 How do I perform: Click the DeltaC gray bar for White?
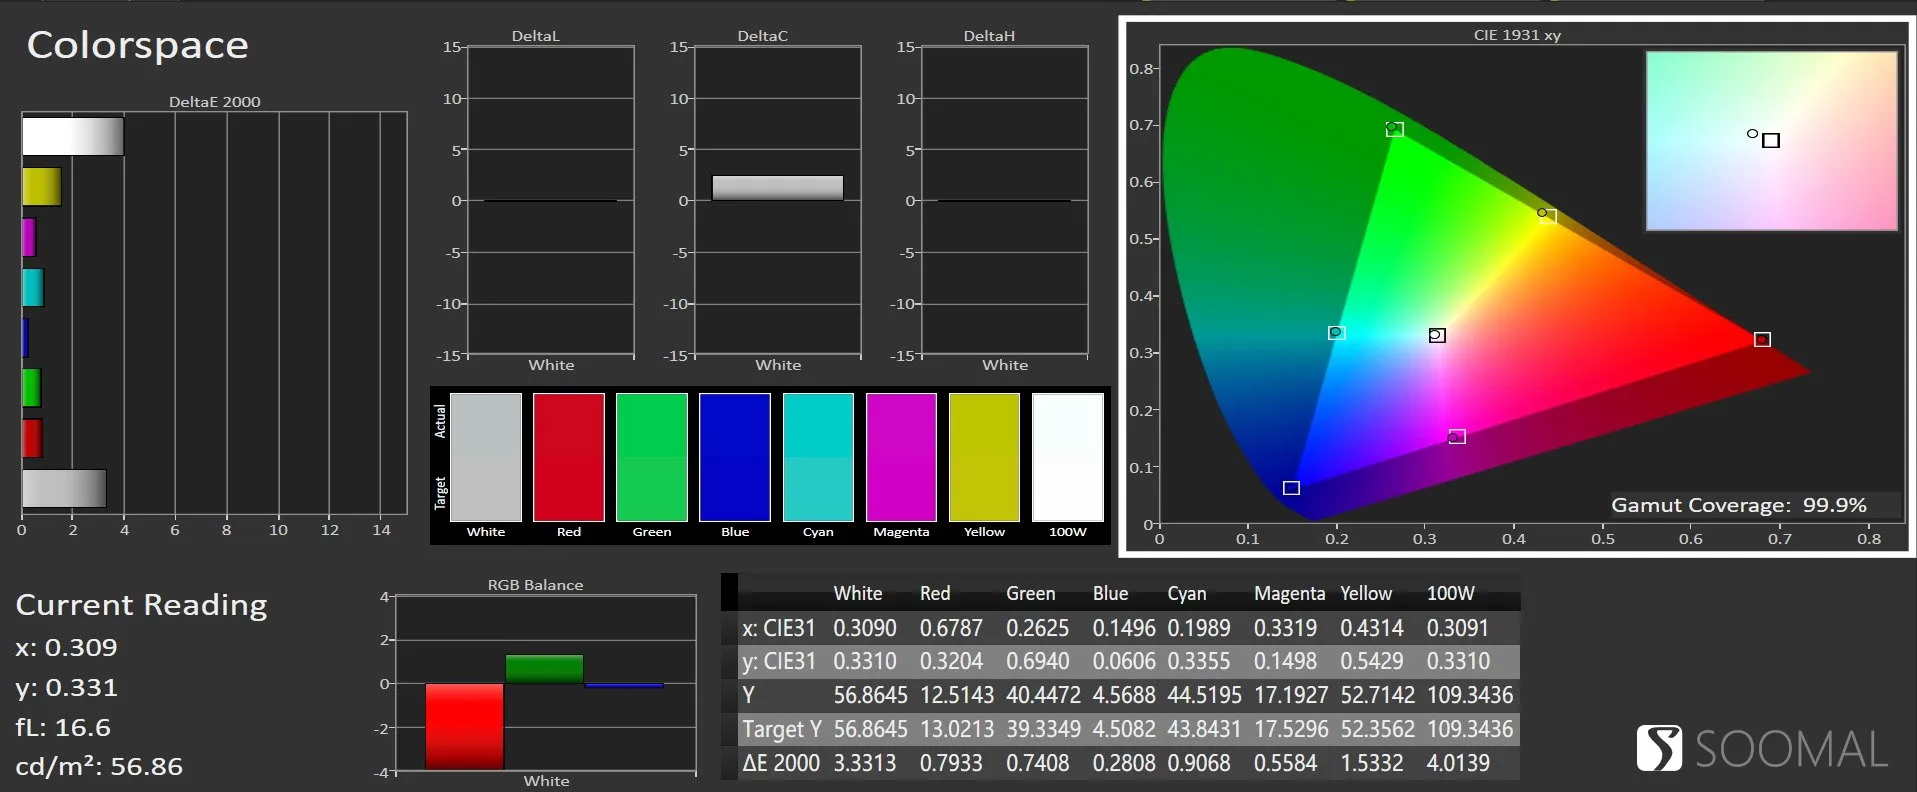pos(777,188)
